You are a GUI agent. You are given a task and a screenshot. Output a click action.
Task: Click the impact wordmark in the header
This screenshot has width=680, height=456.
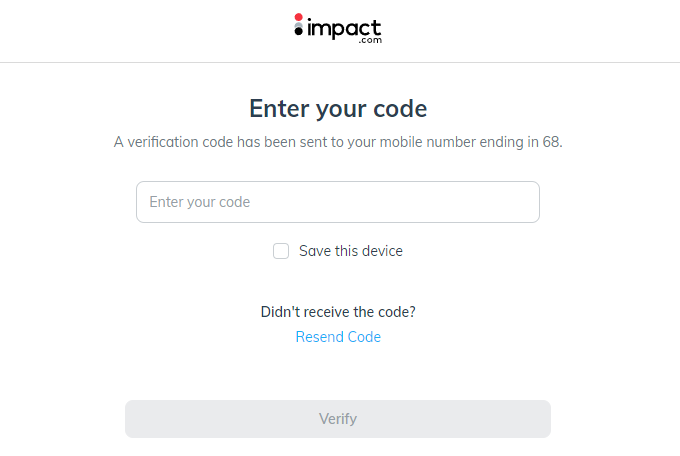point(344,29)
